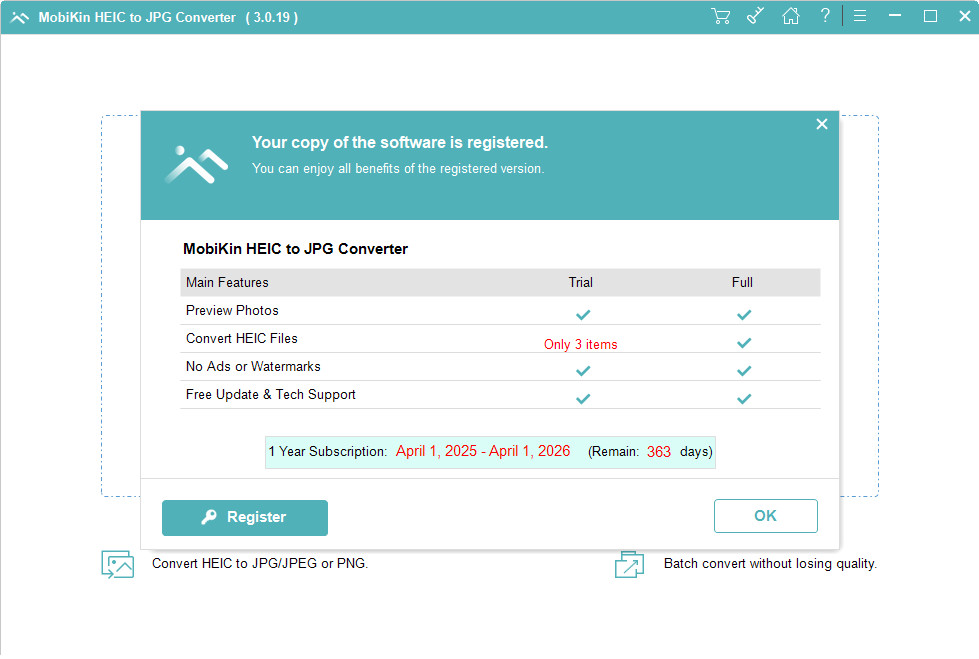
Task: Close the registration dialog with X
Action: (x=822, y=124)
